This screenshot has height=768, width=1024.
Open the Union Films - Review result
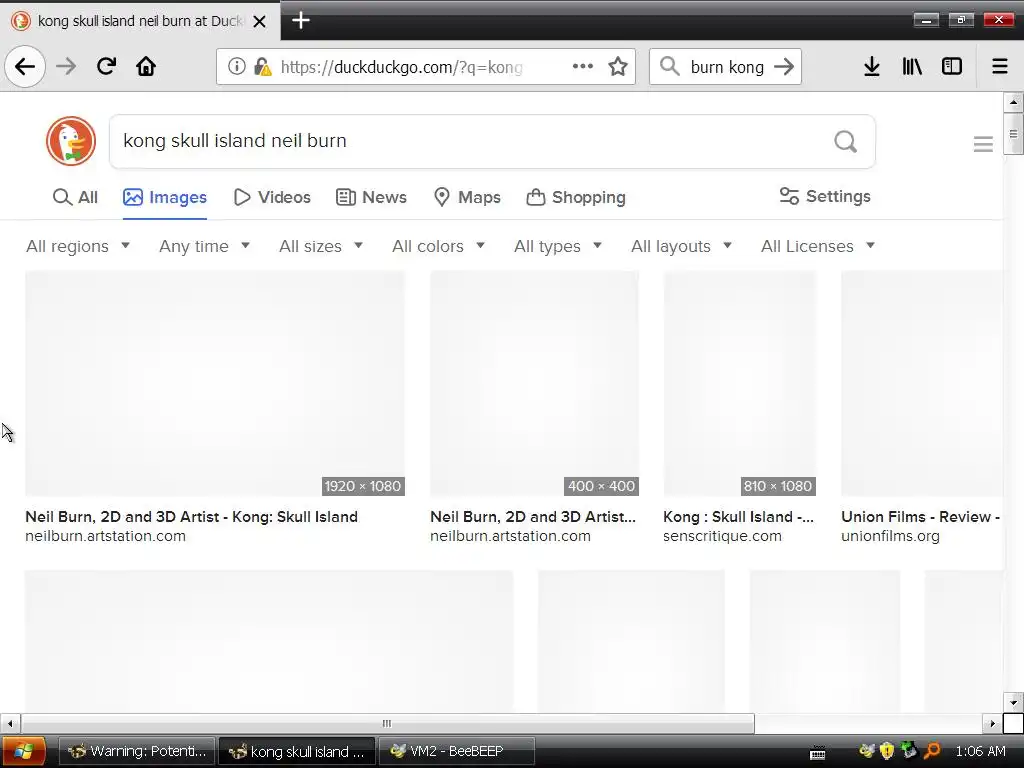point(921,517)
